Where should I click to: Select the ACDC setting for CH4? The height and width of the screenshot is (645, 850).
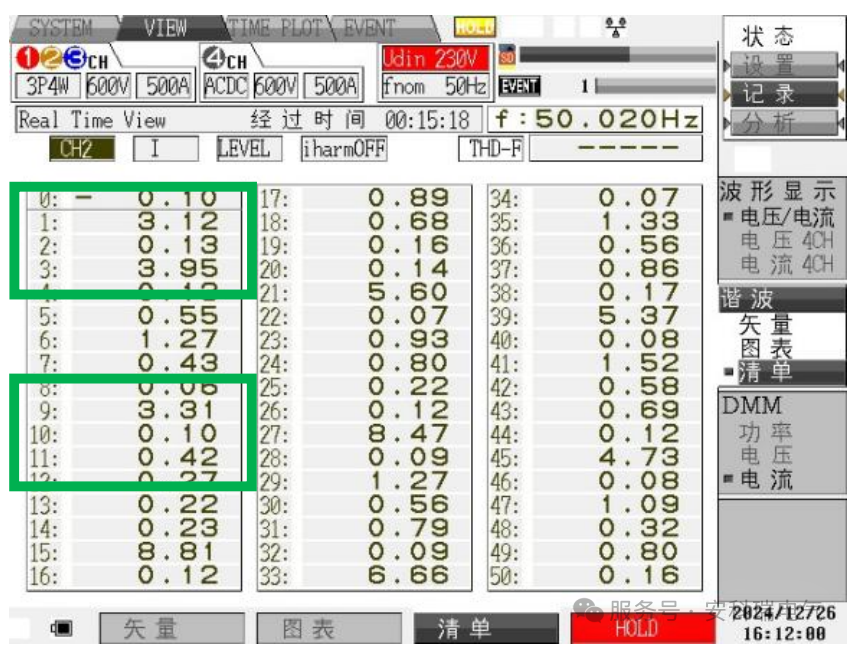point(226,86)
